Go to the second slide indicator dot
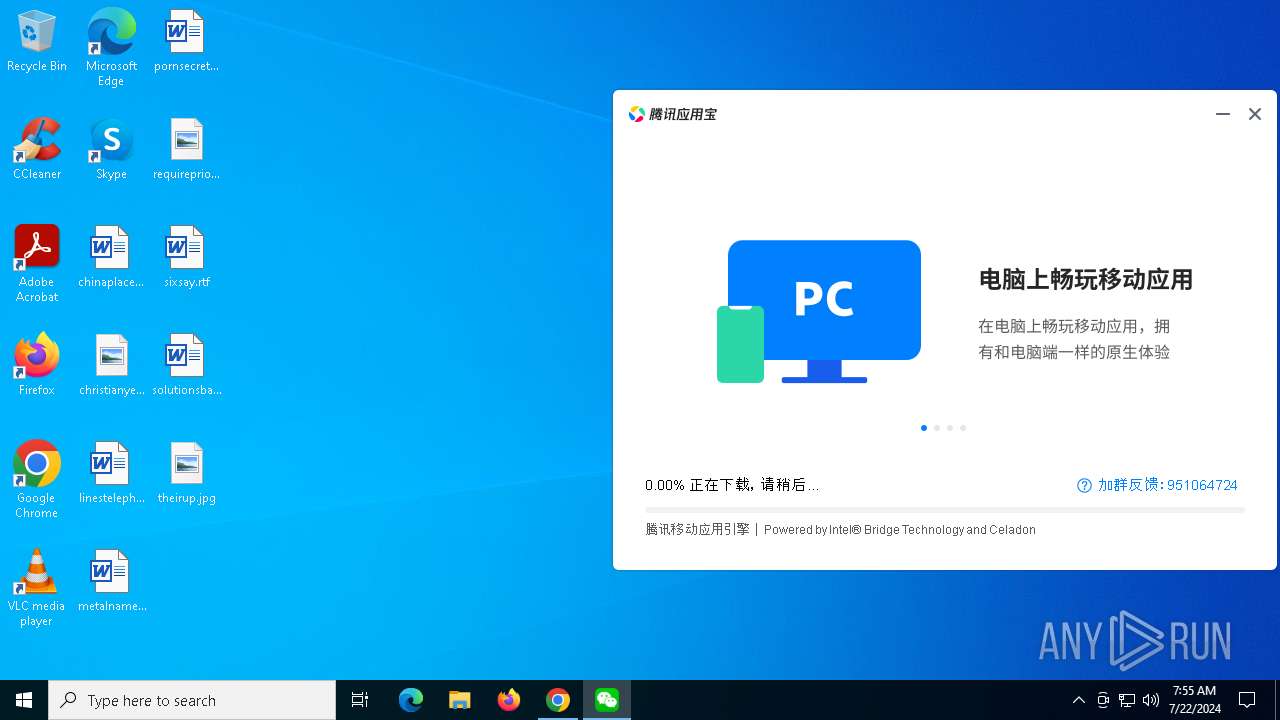The width and height of the screenshot is (1280, 720). pyautogui.click(x=937, y=428)
